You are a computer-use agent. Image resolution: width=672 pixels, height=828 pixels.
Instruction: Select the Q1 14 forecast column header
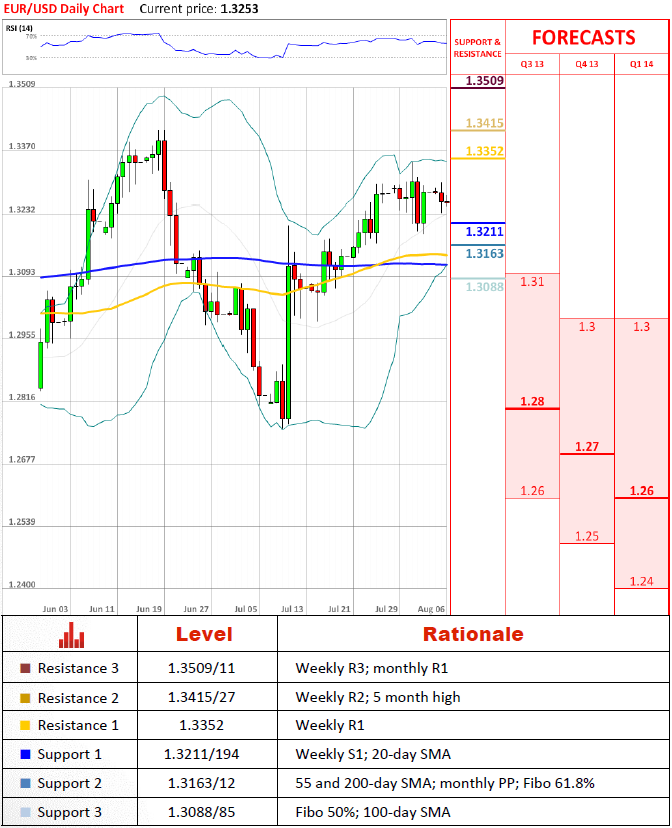(641, 64)
